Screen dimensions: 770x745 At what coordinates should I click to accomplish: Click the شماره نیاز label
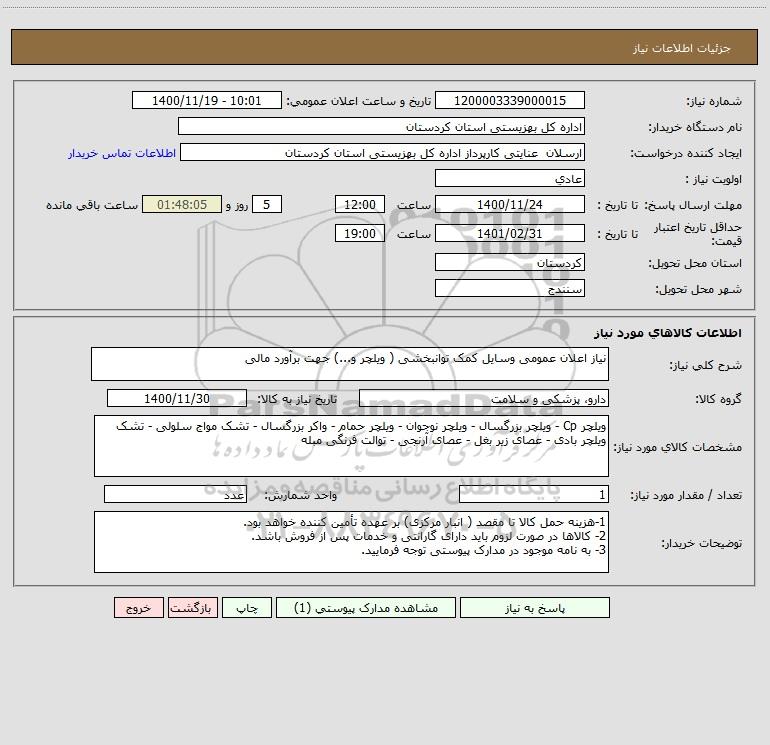point(714,102)
